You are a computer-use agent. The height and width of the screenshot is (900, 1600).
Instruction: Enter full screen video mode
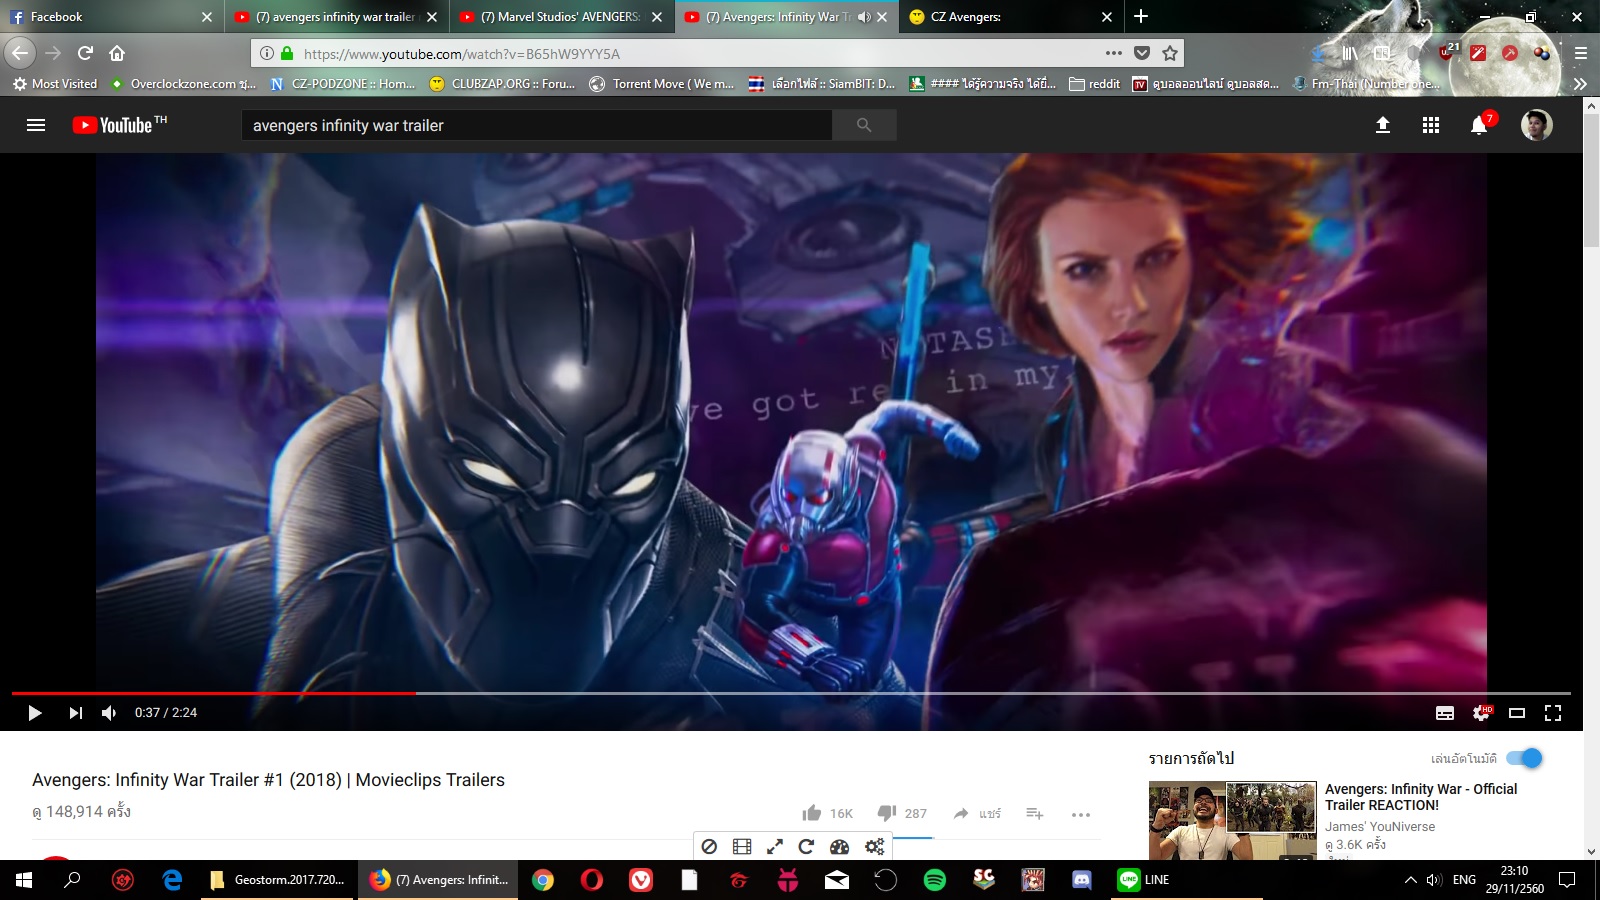coord(1553,713)
